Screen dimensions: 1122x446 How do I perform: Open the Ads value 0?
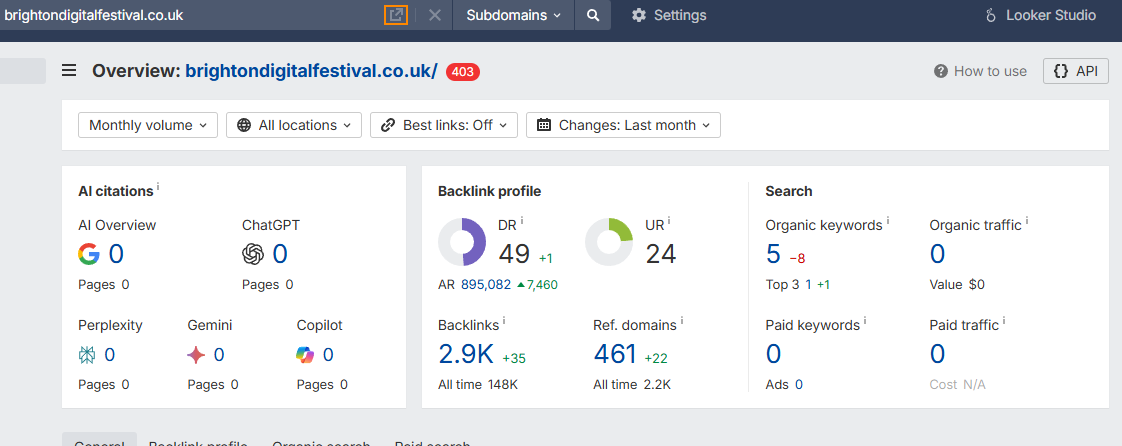799,385
